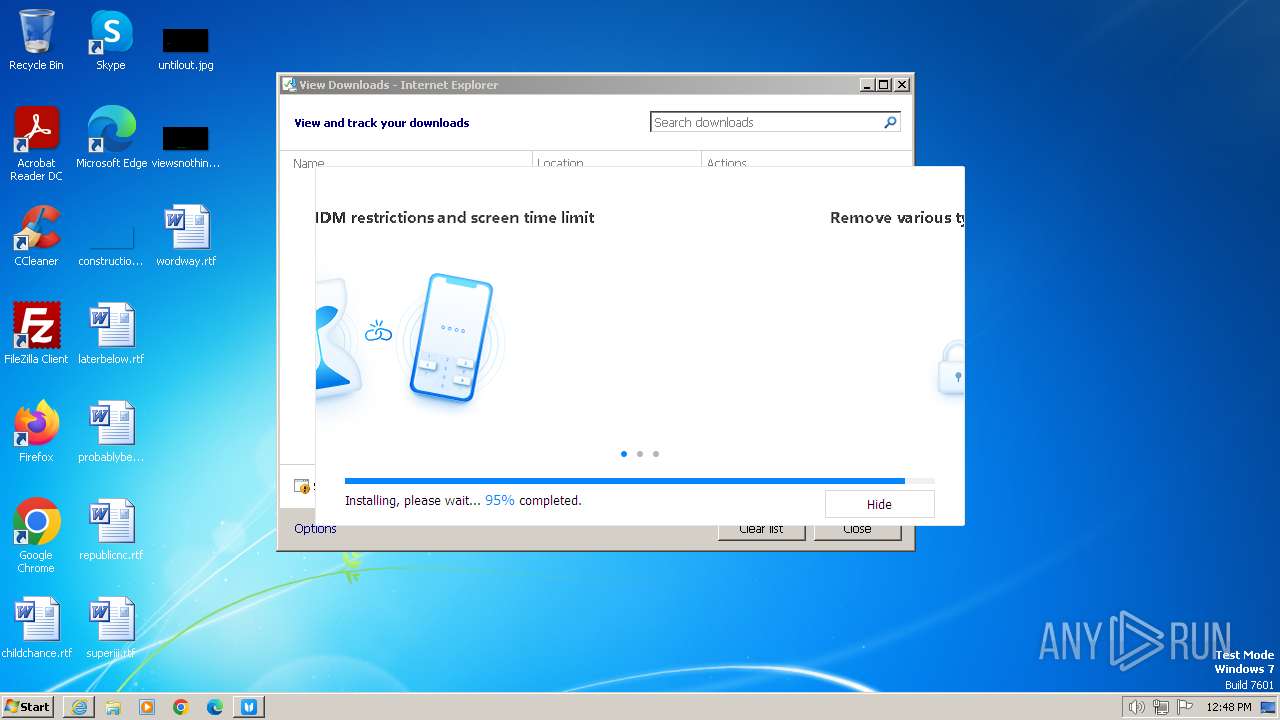Select the third carousel dot
This screenshot has width=1280, height=720.
pos(656,454)
